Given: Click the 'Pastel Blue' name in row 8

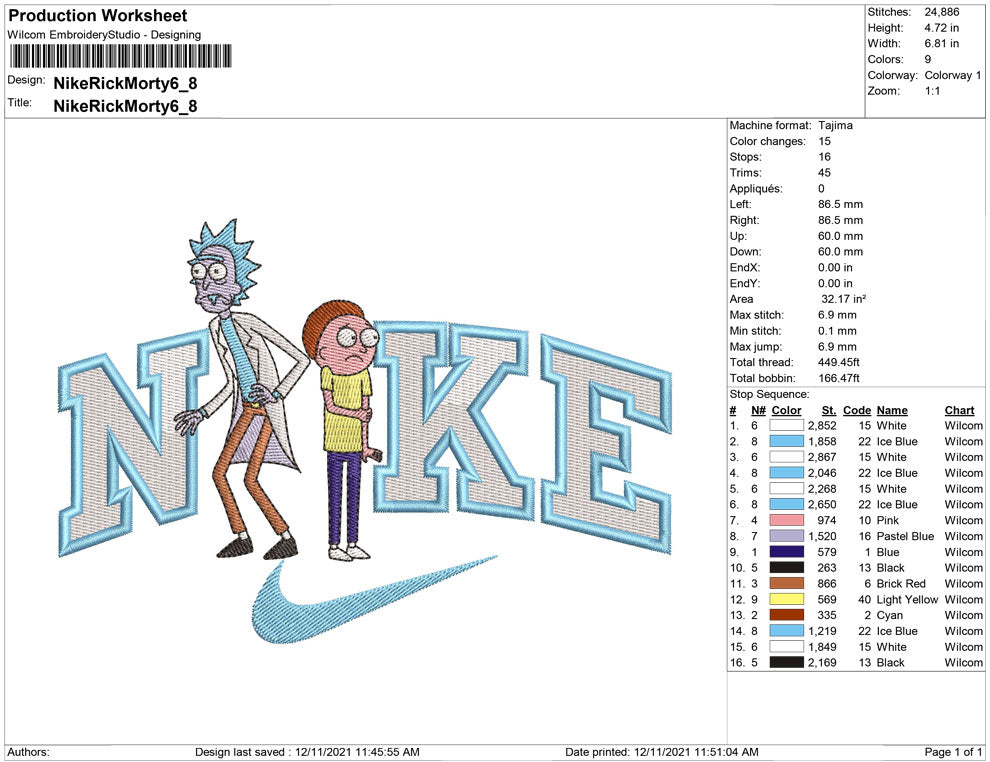Looking at the screenshot, I should click(x=905, y=536).
